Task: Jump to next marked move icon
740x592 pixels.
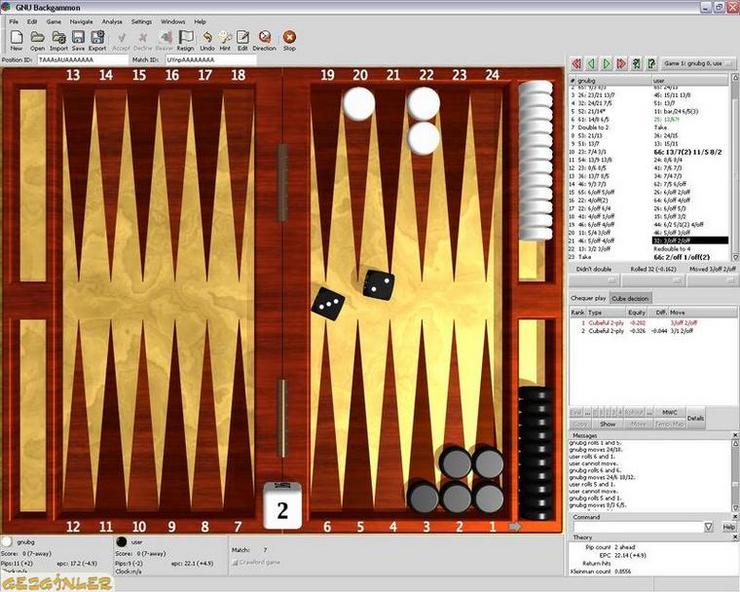Action: click(636, 63)
